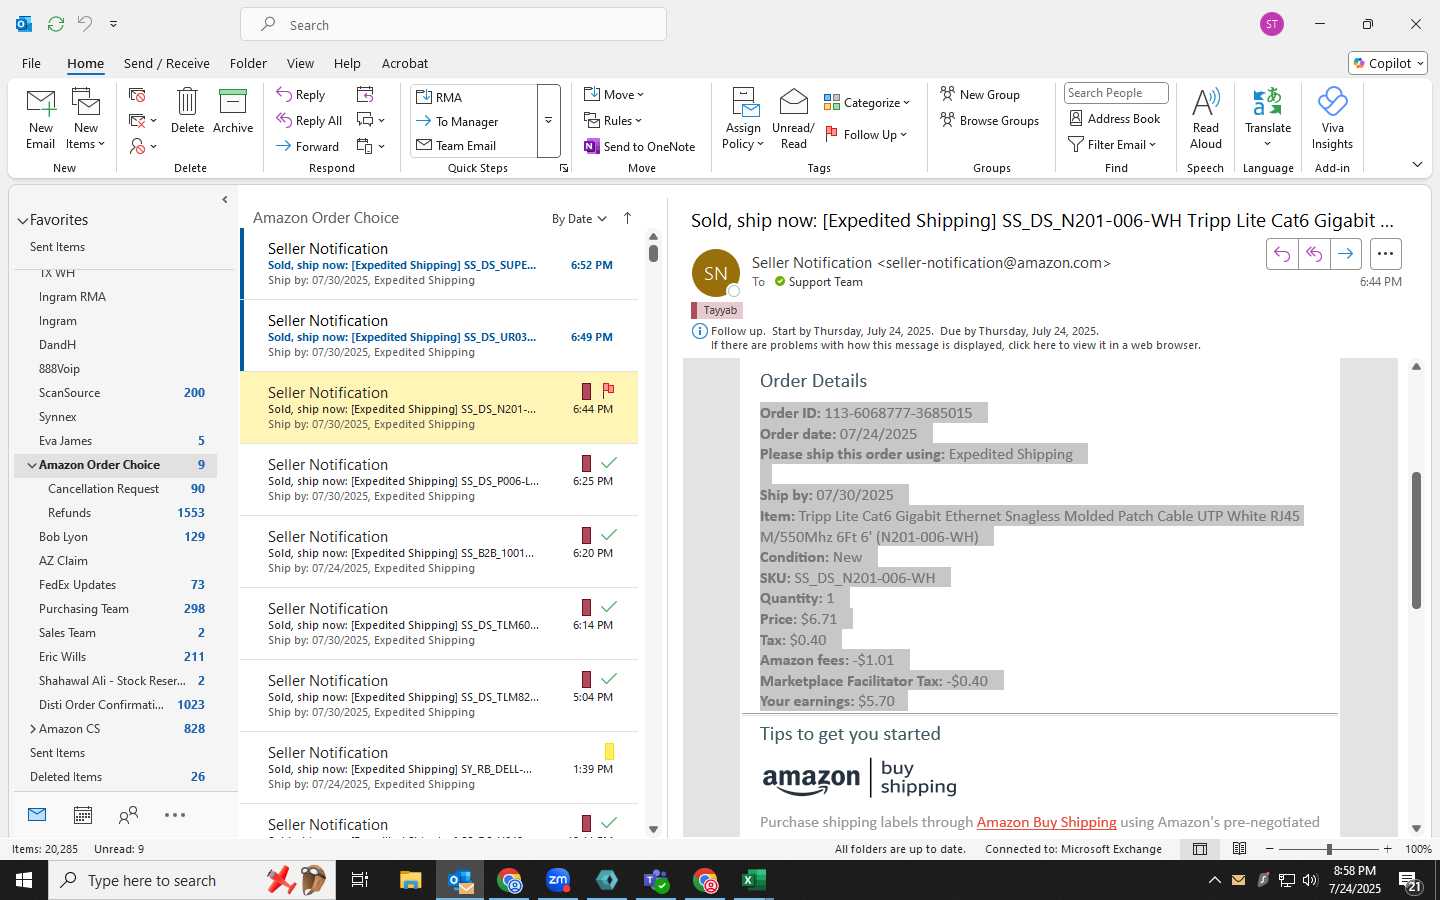Open the Categorize dropdown
Screen dimensions: 1440x900
867,102
